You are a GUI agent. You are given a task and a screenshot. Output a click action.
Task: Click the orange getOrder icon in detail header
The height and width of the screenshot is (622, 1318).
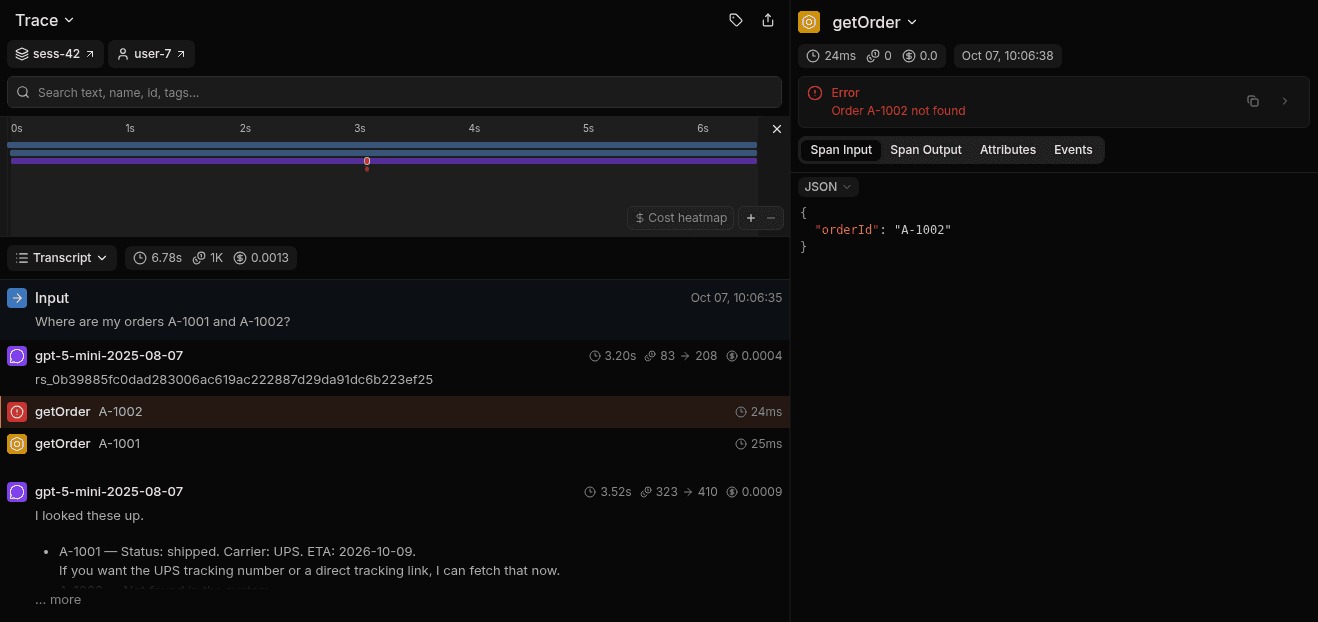809,22
